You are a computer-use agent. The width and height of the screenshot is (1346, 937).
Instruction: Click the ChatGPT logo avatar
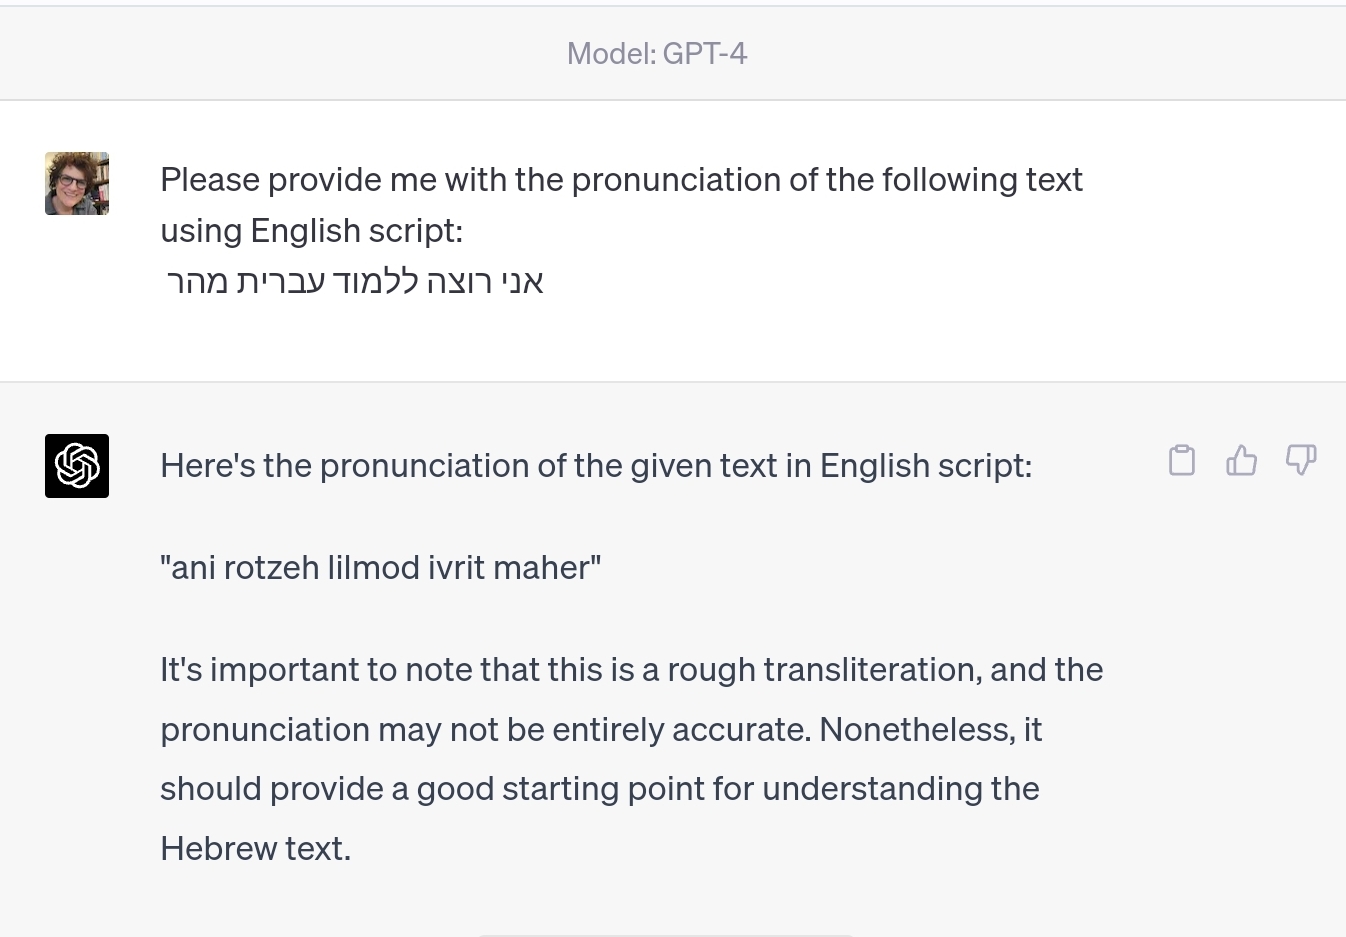tap(77, 466)
